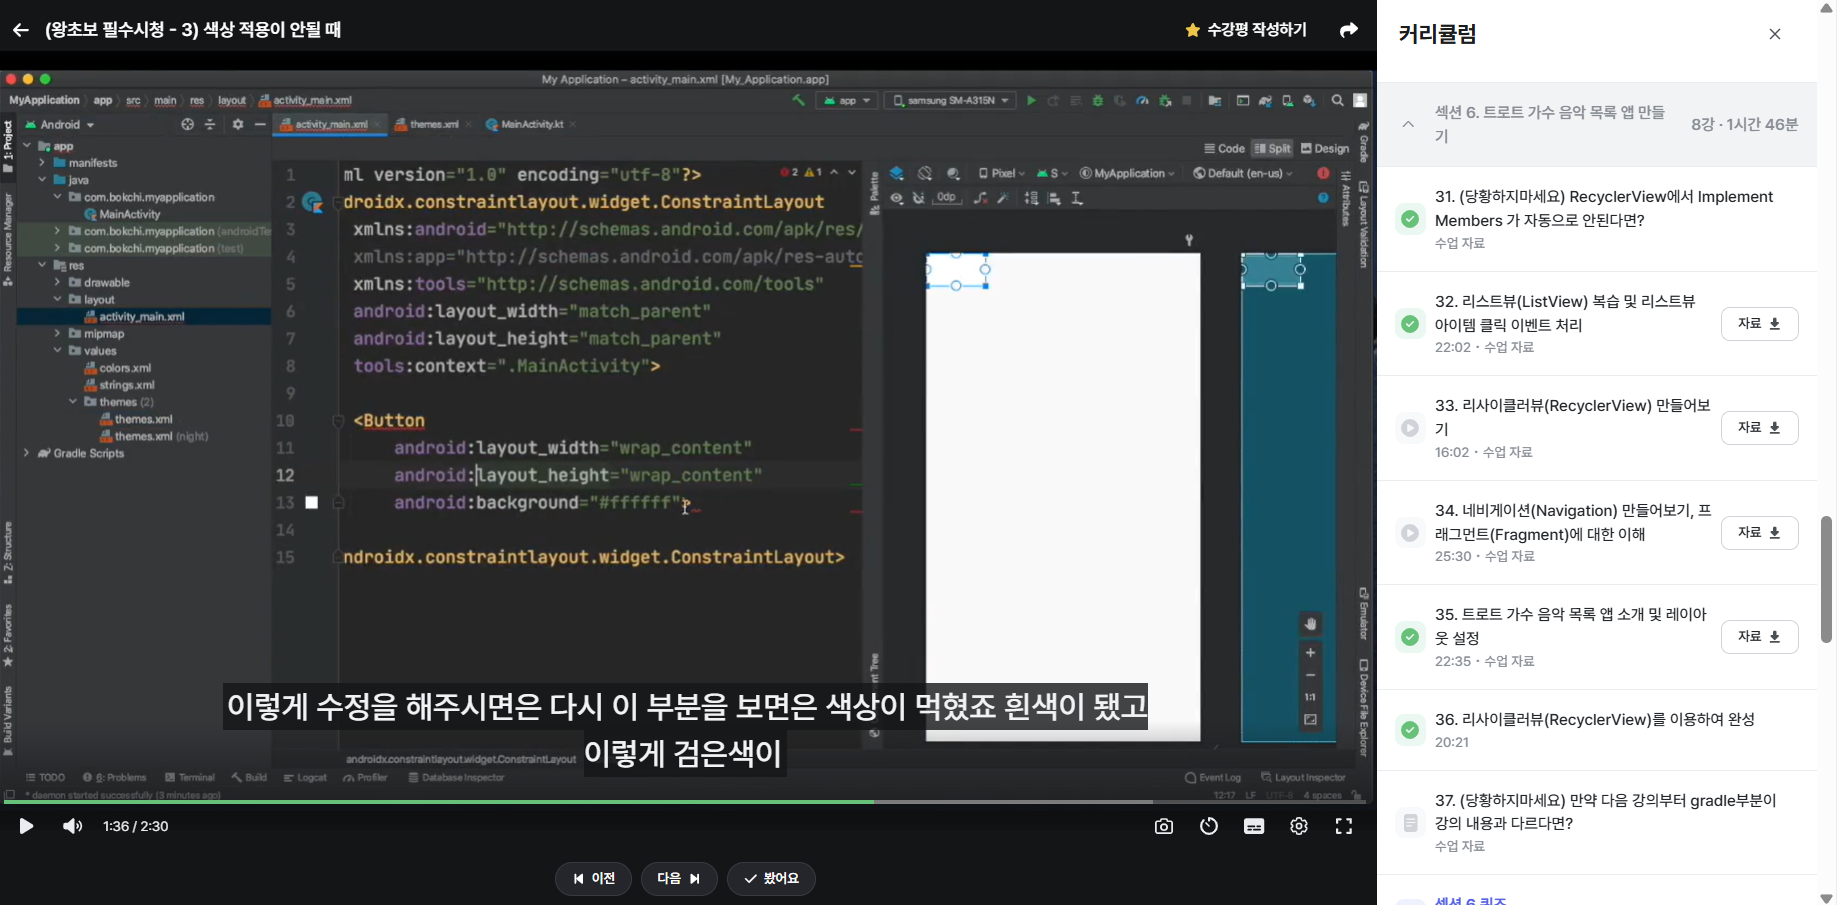This screenshot has height=905, width=1843.
Task: Go to next lecture with 다음
Action: [x=679, y=878]
